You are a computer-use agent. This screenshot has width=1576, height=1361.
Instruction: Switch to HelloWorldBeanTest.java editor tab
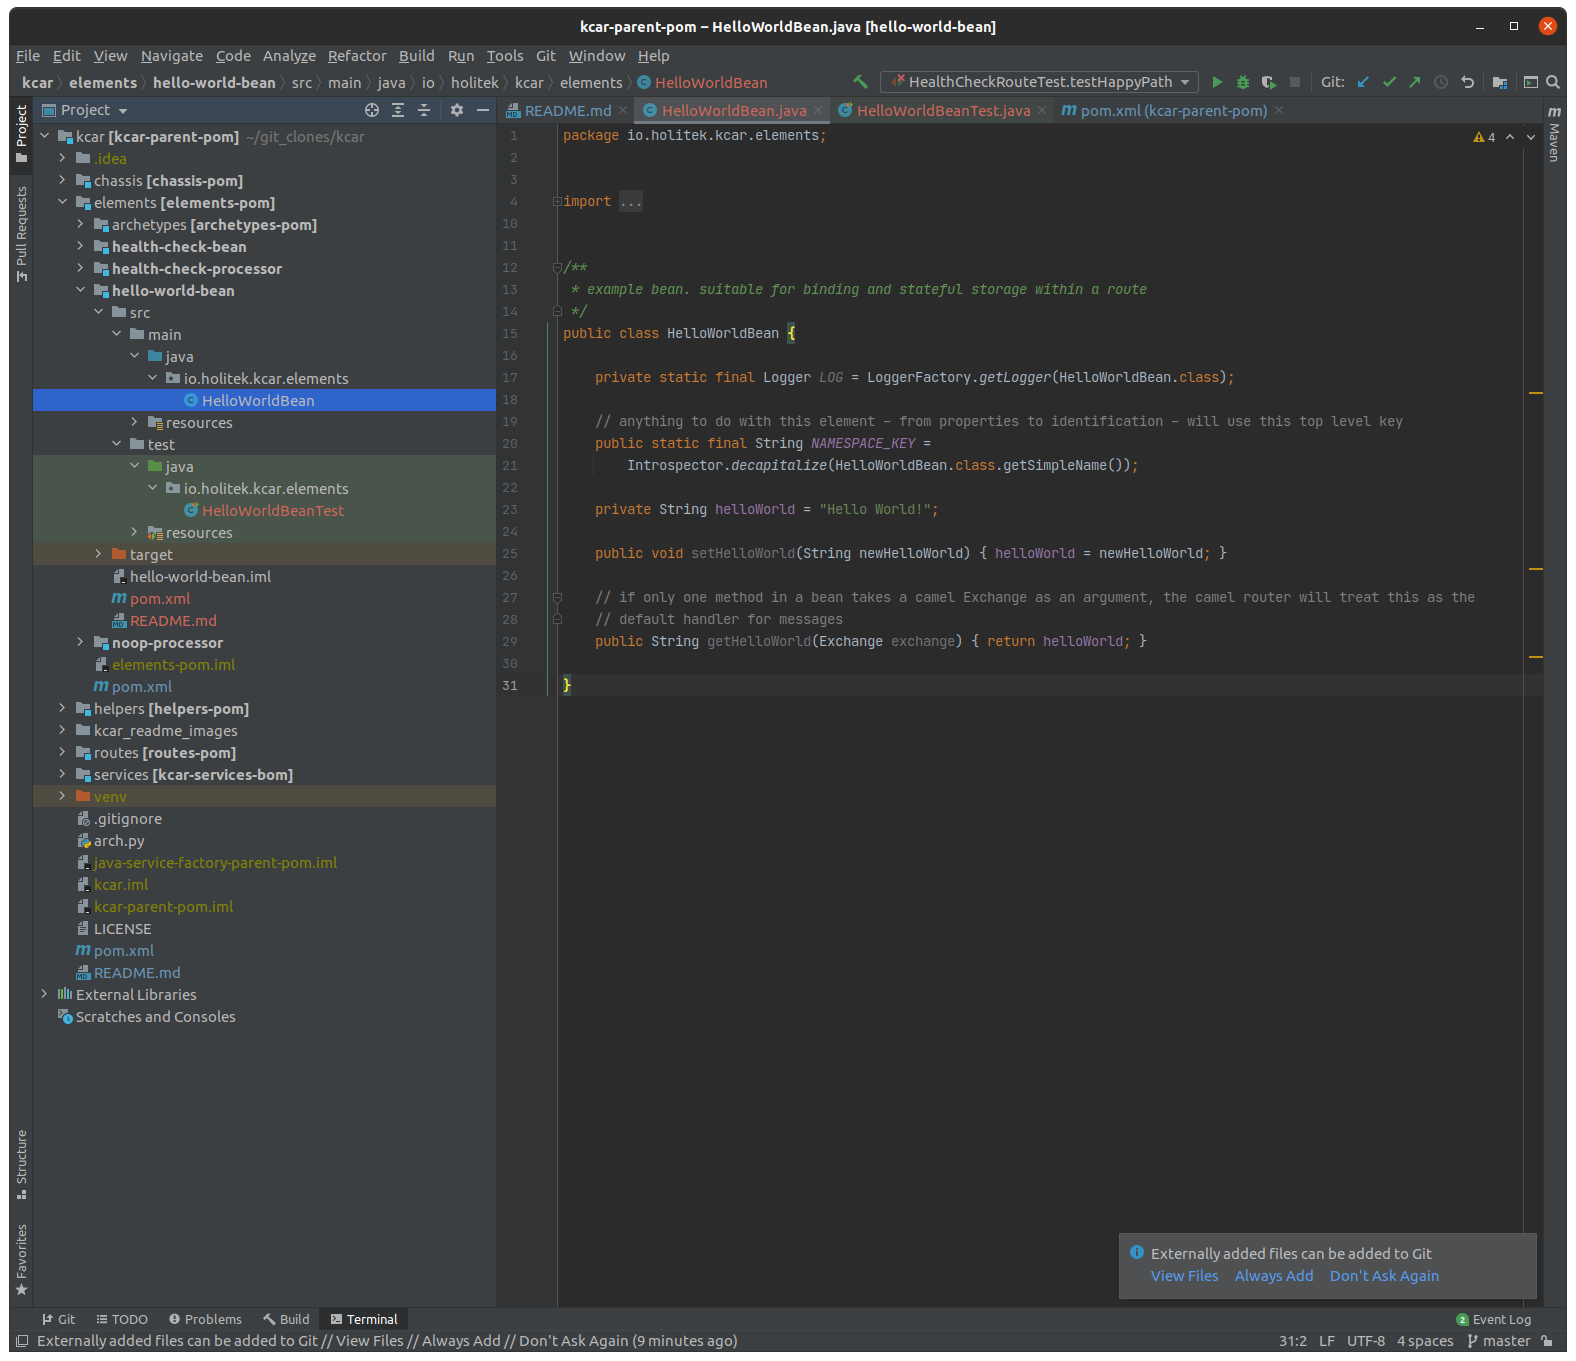coord(943,110)
